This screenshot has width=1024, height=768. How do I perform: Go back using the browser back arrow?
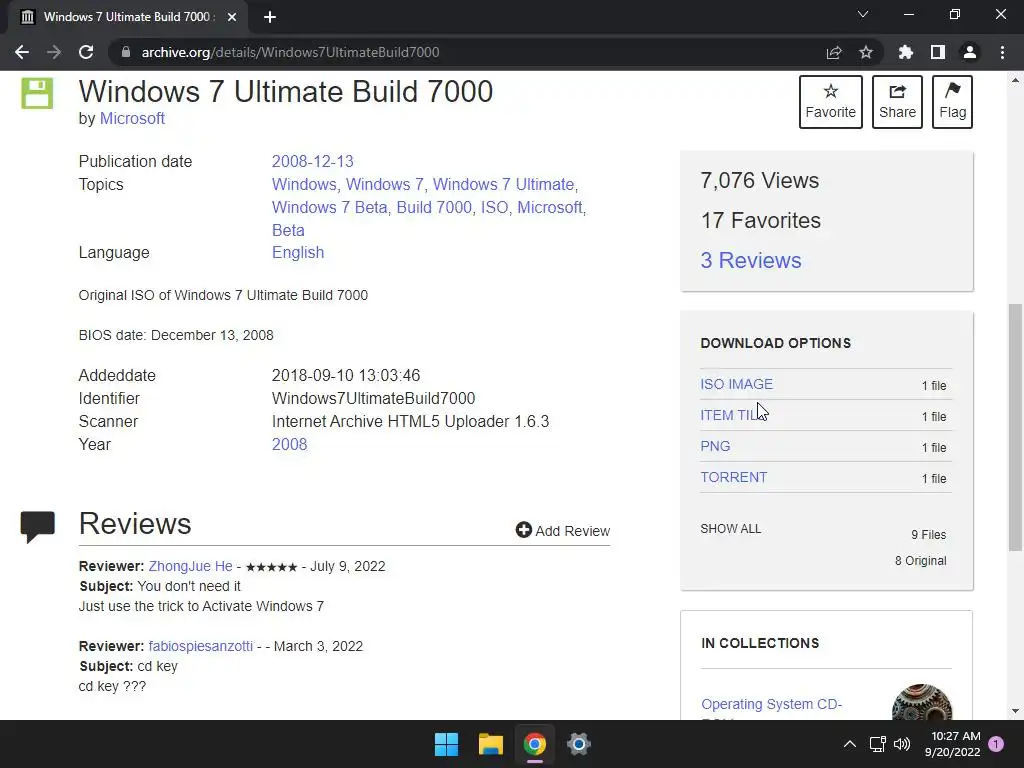[x=22, y=52]
